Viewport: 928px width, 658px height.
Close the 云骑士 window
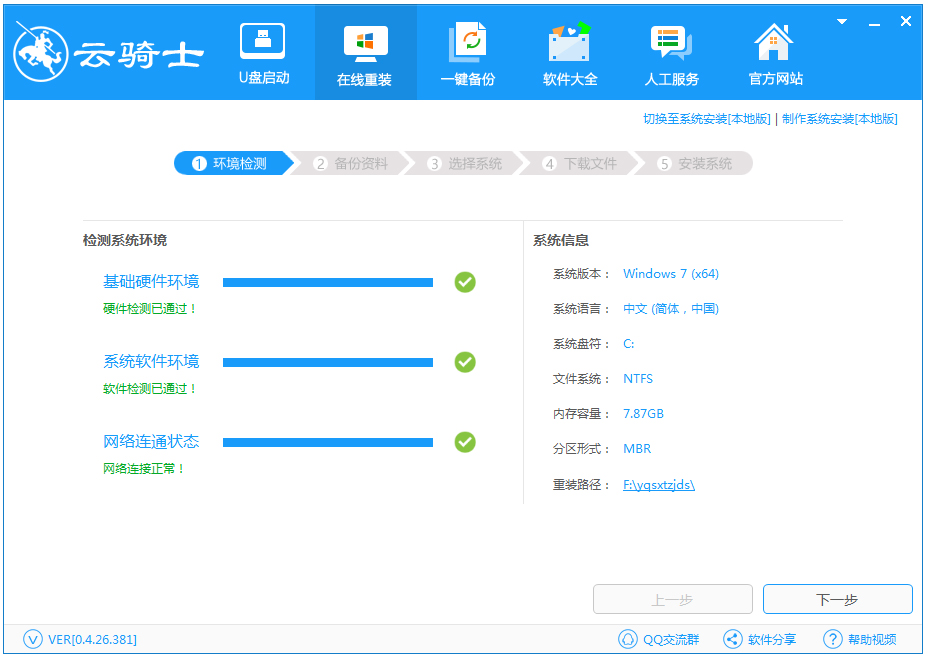[906, 21]
